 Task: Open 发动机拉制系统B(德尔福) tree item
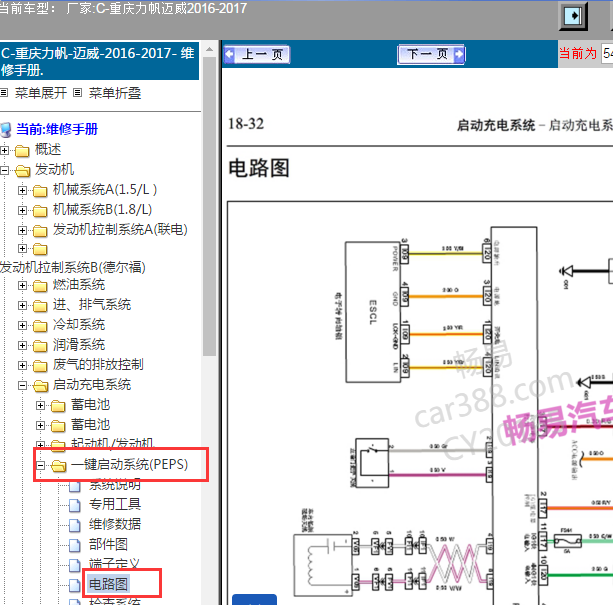[73, 267]
